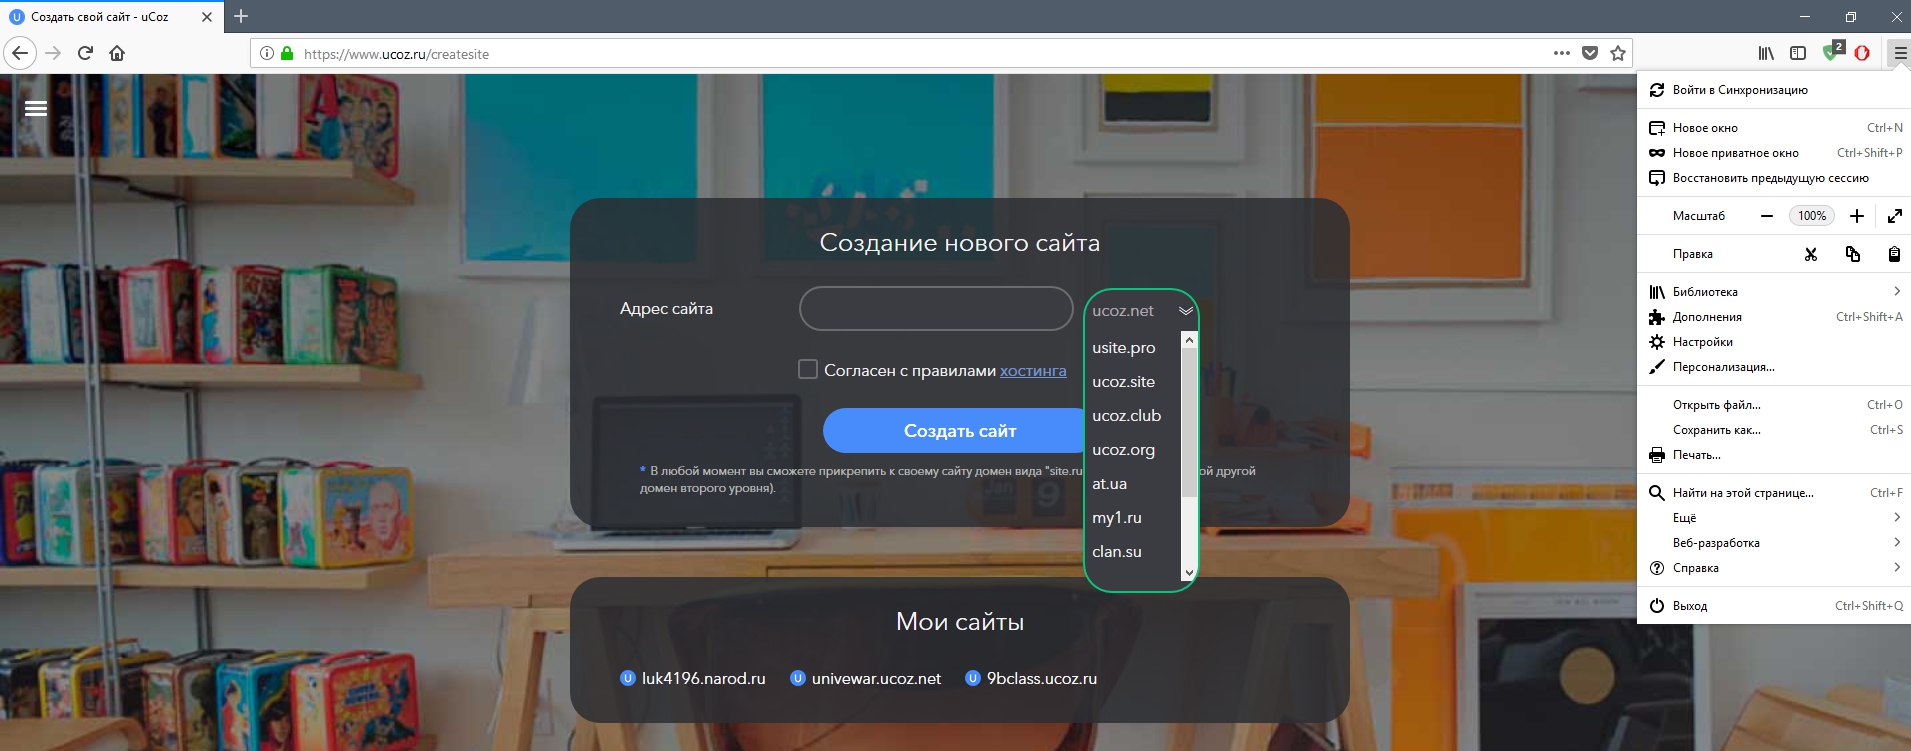
Task: Save page to Pocket icon
Action: tap(1590, 53)
